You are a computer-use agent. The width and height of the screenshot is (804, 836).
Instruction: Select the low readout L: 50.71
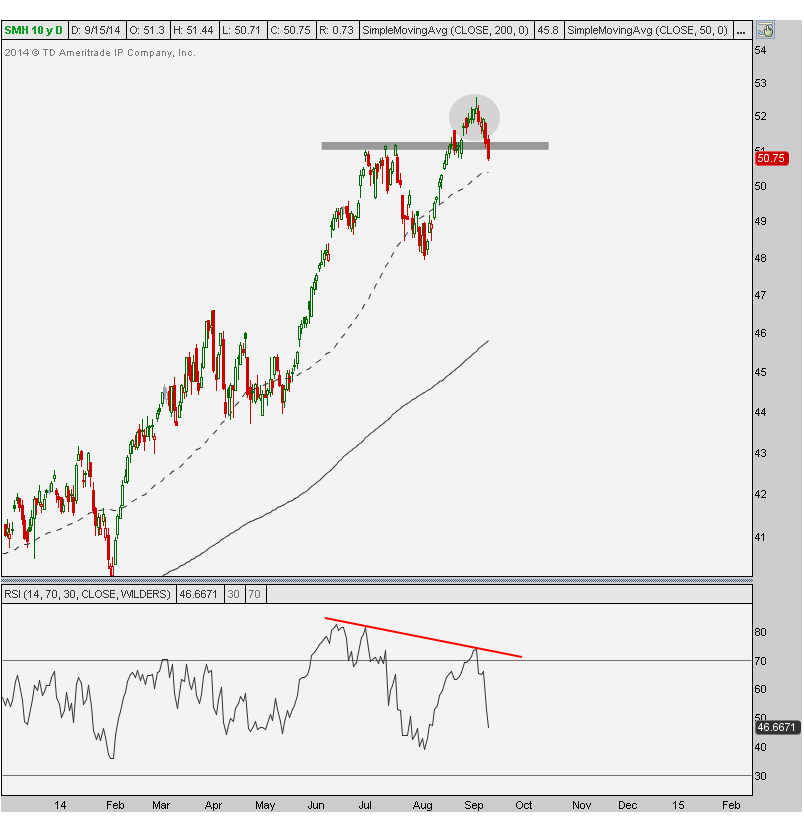click(241, 30)
